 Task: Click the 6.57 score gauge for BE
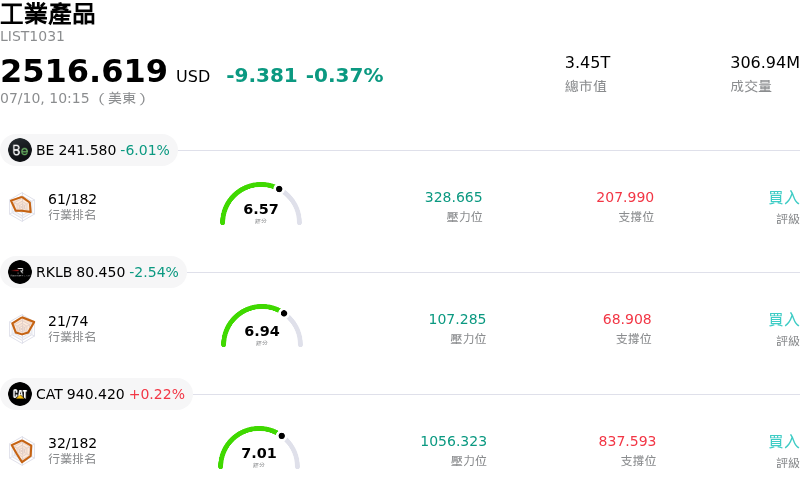coord(261,204)
